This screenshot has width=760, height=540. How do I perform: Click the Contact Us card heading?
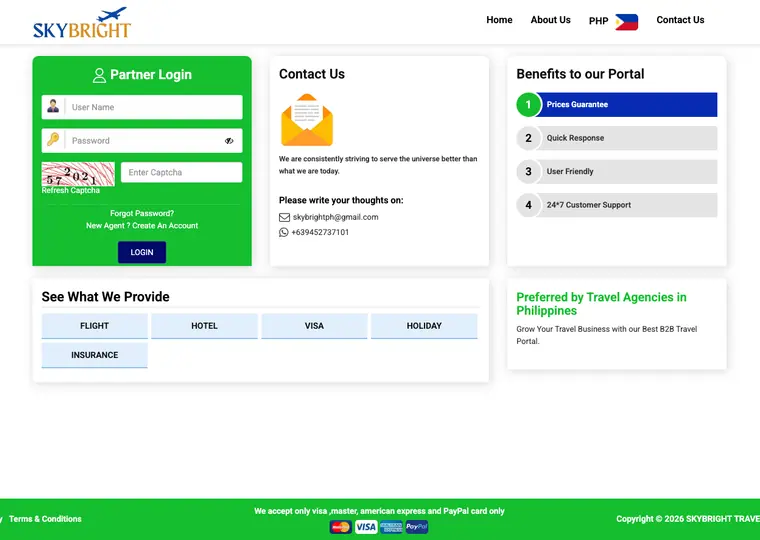(x=312, y=74)
